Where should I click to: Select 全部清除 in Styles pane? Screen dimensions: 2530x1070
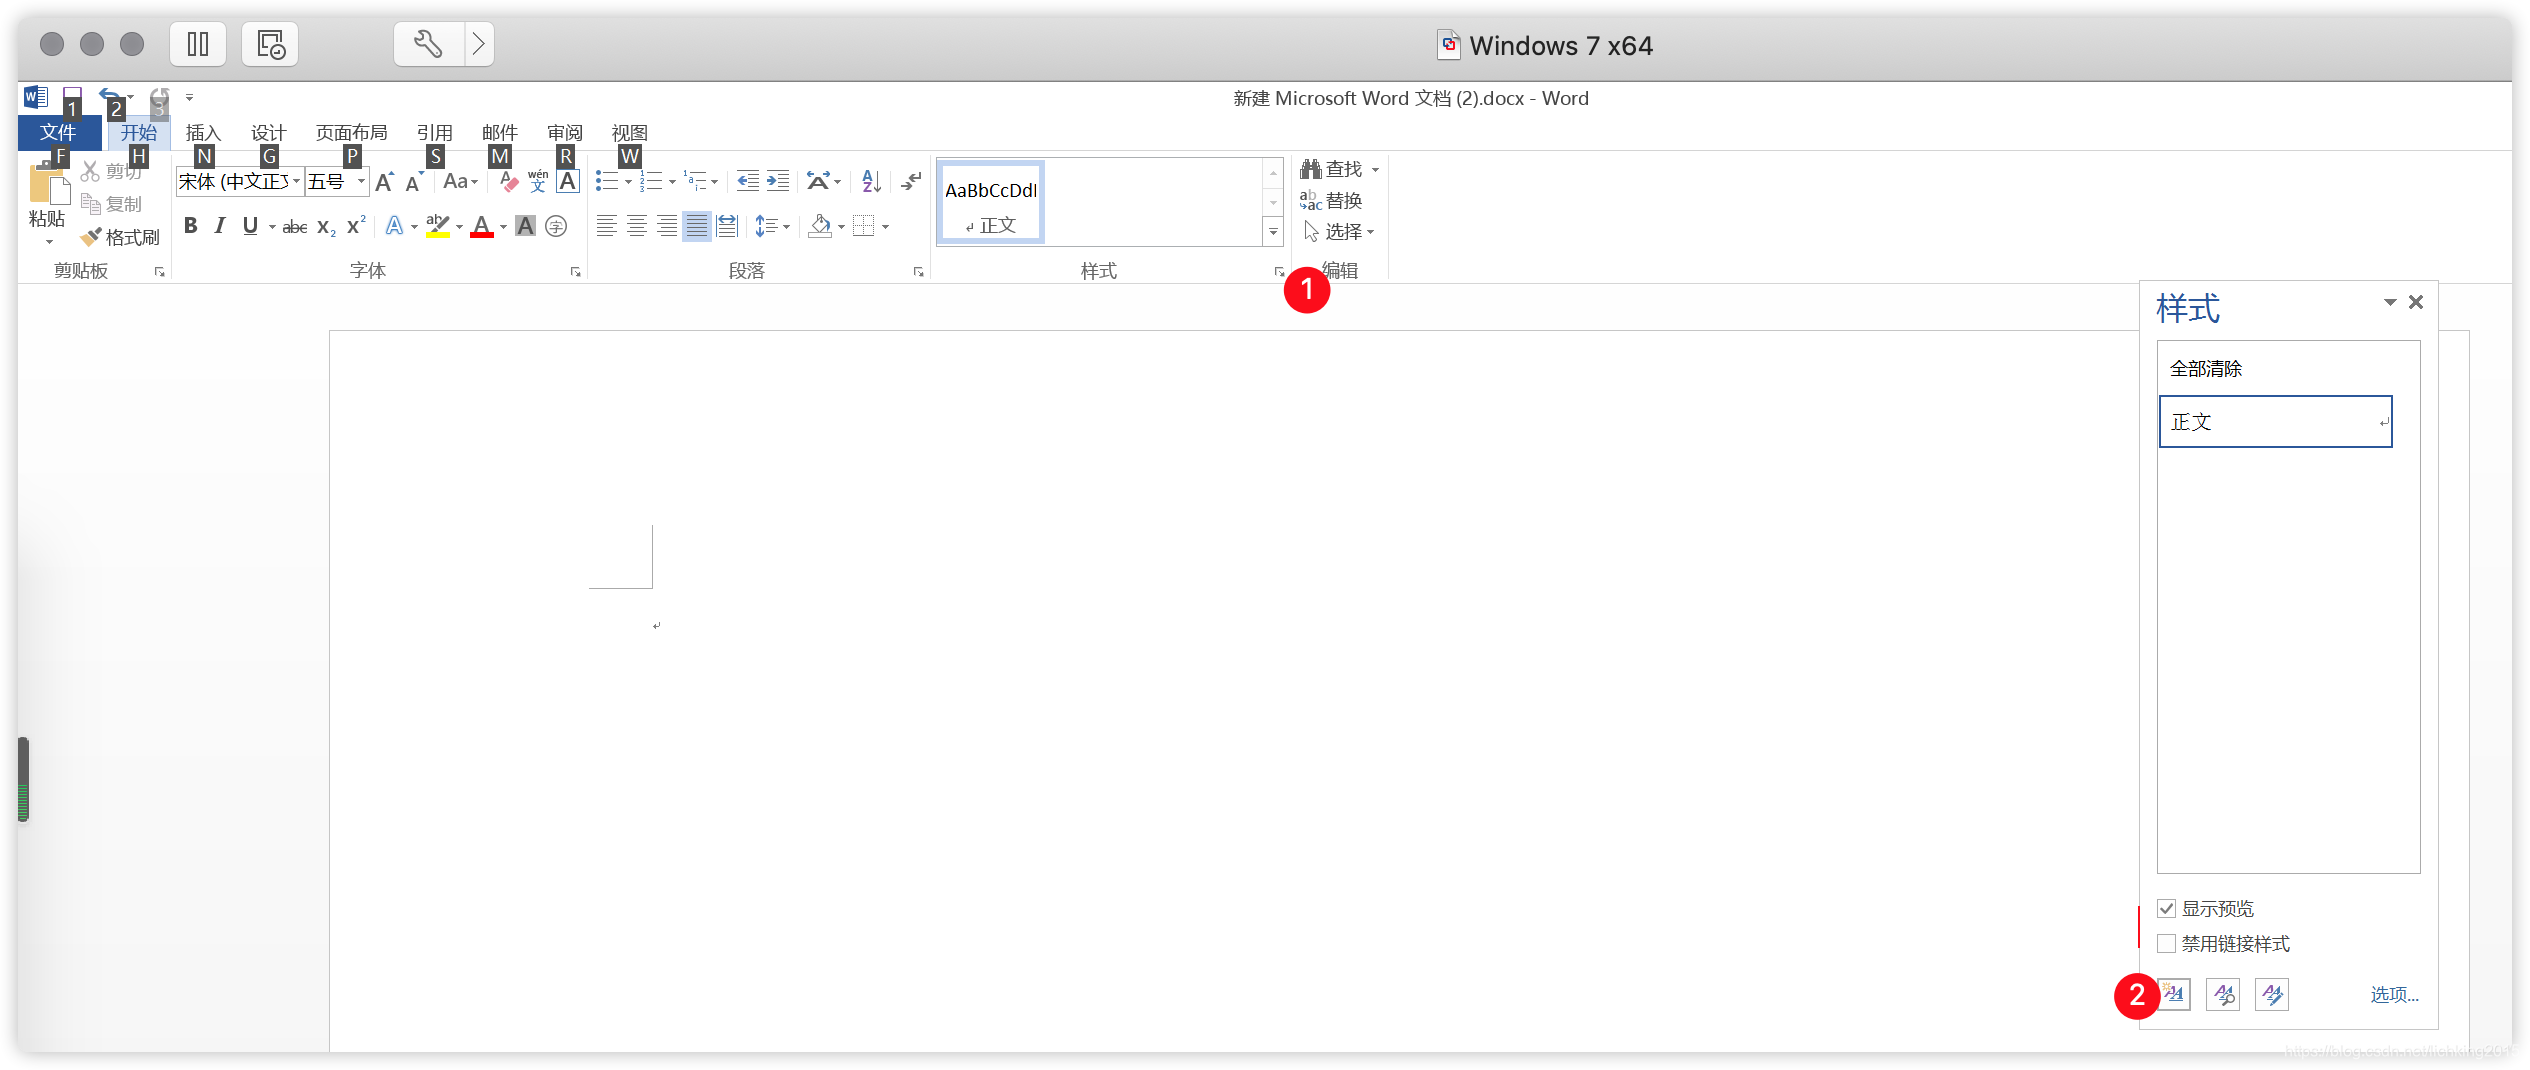(2206, 369)
